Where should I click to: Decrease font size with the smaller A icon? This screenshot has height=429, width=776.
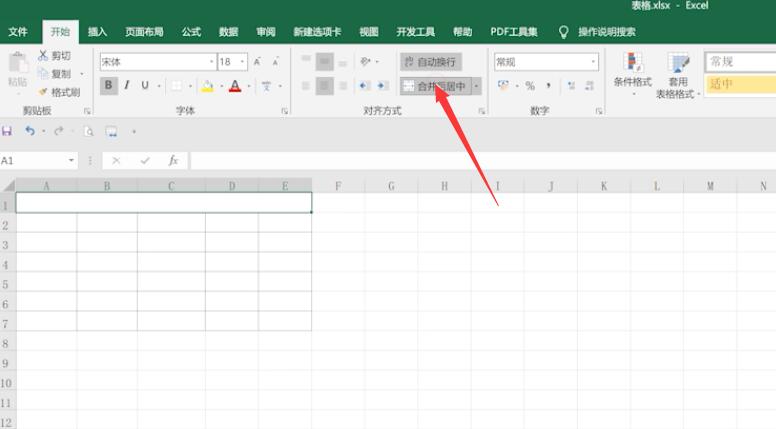[276, 62]
